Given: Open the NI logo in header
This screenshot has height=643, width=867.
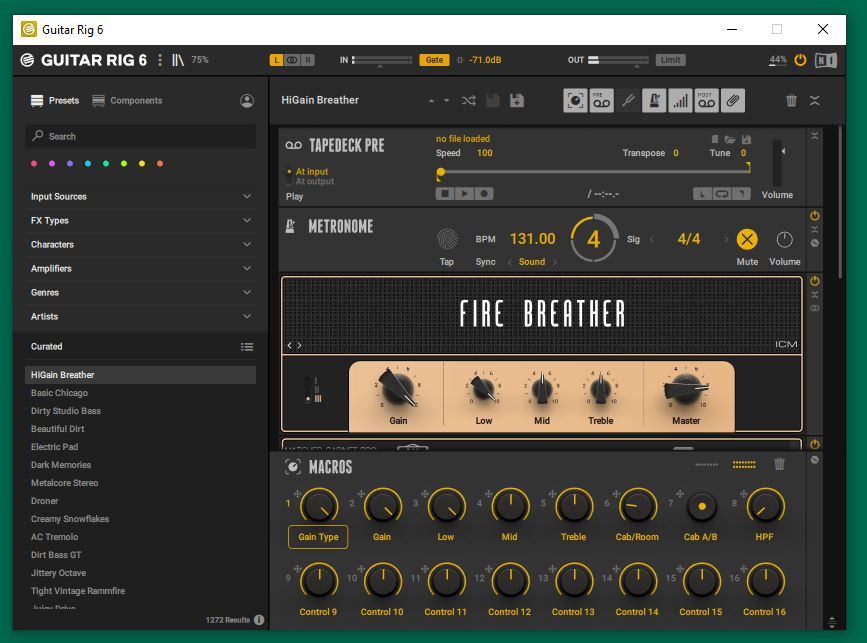Looking at the screenshot, I should [x=826, y=60].
